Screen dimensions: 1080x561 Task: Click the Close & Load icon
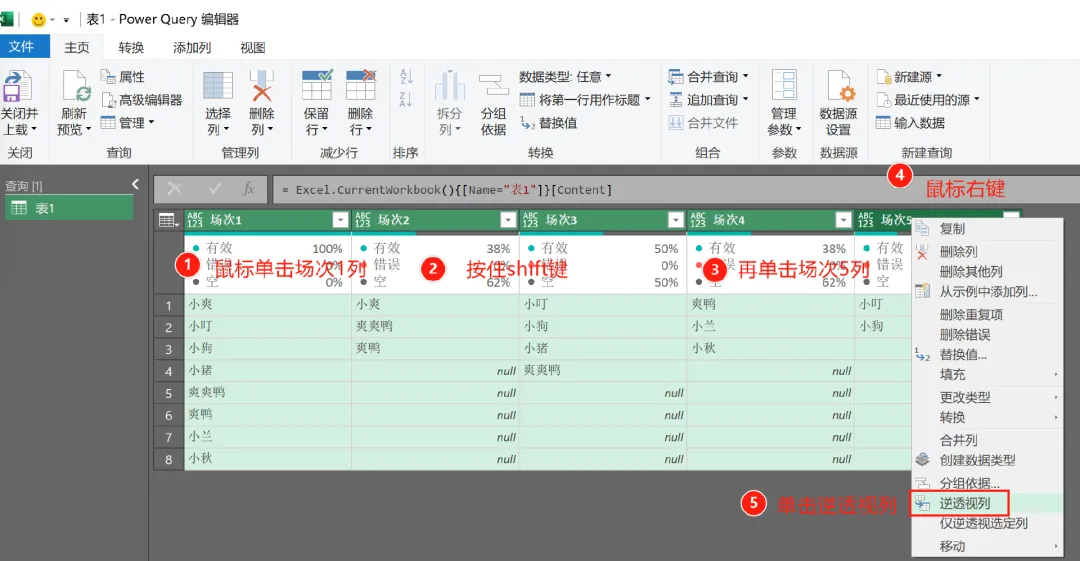tap(17, 87)
